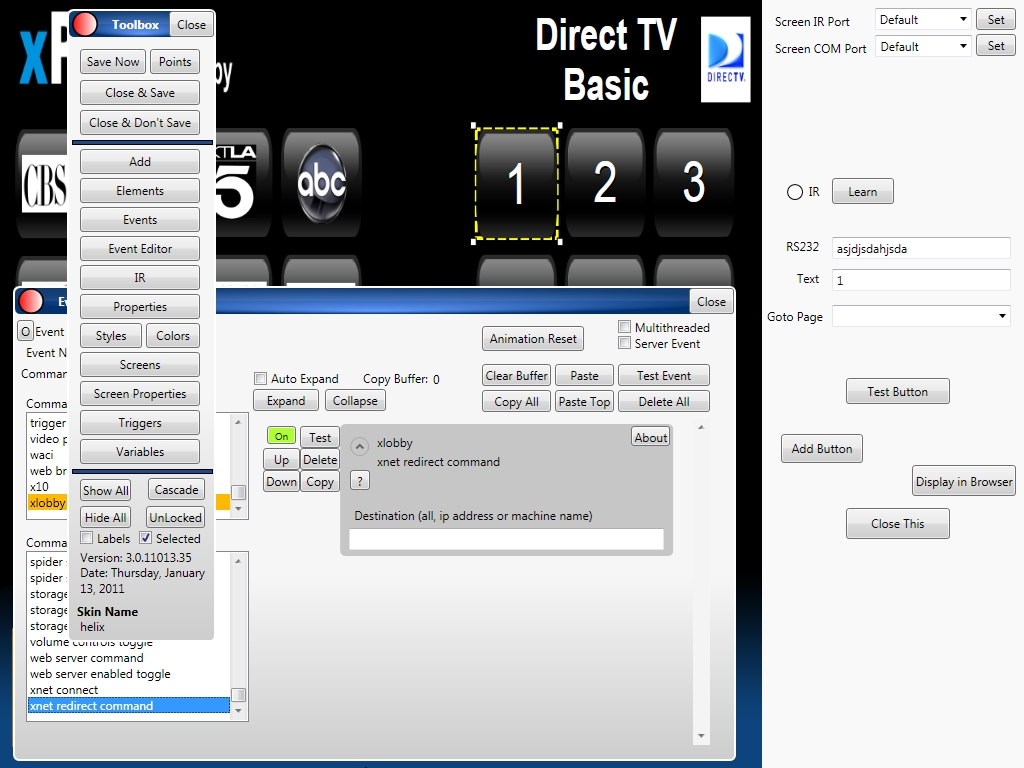1024x768 pixels.
Task: Click the Animation Reset button
Action: tap(533, 339)
